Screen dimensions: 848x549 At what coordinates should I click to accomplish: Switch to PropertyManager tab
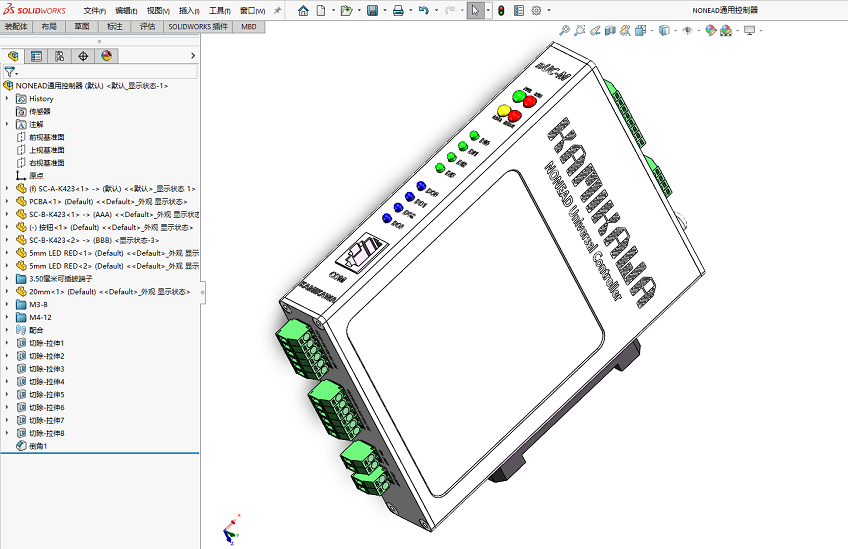36,56
